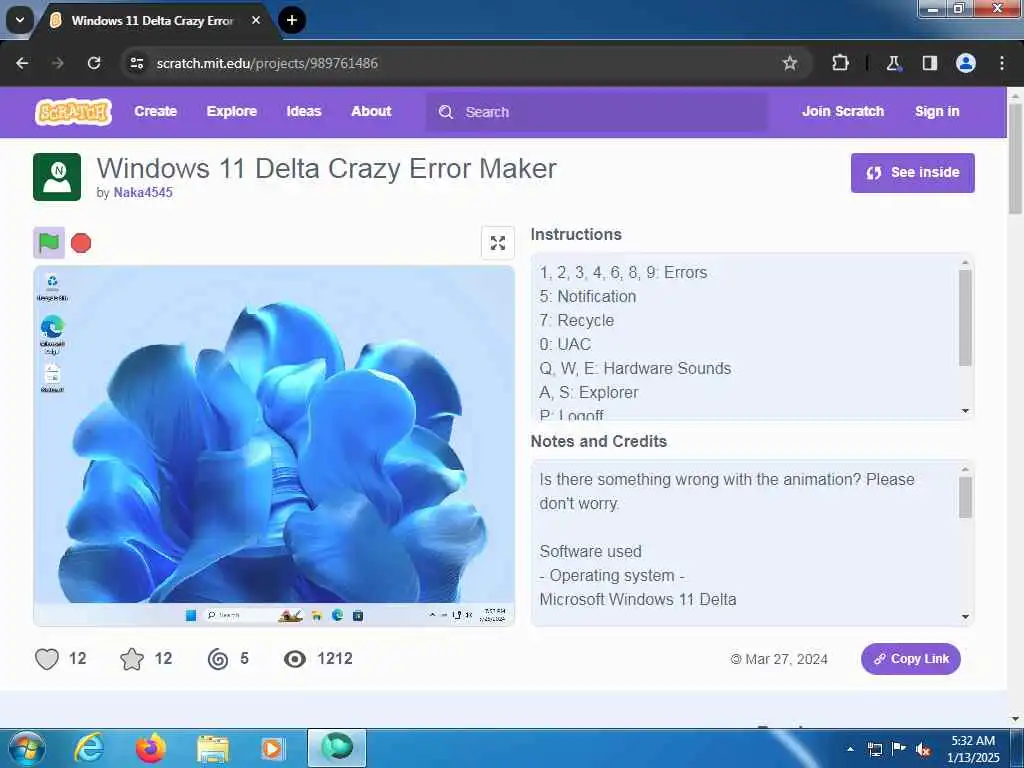Open the About page
The width and height of the screenshot is (1024, 768).
tap(371, 112)
